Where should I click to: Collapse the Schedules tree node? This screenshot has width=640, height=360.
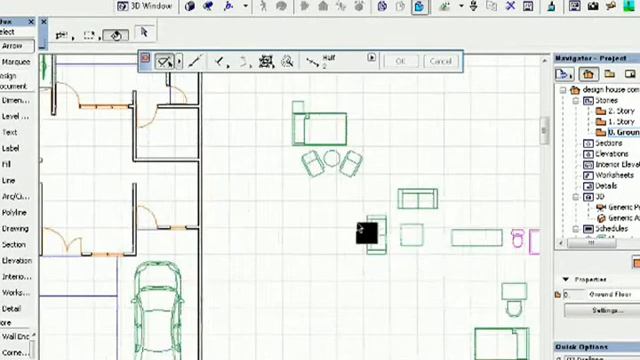coord(576,229)
